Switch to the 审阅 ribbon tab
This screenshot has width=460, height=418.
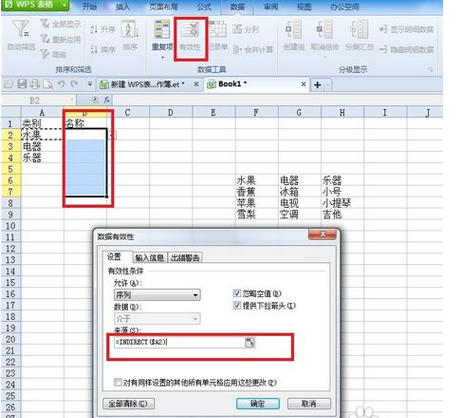click(271, 6)
